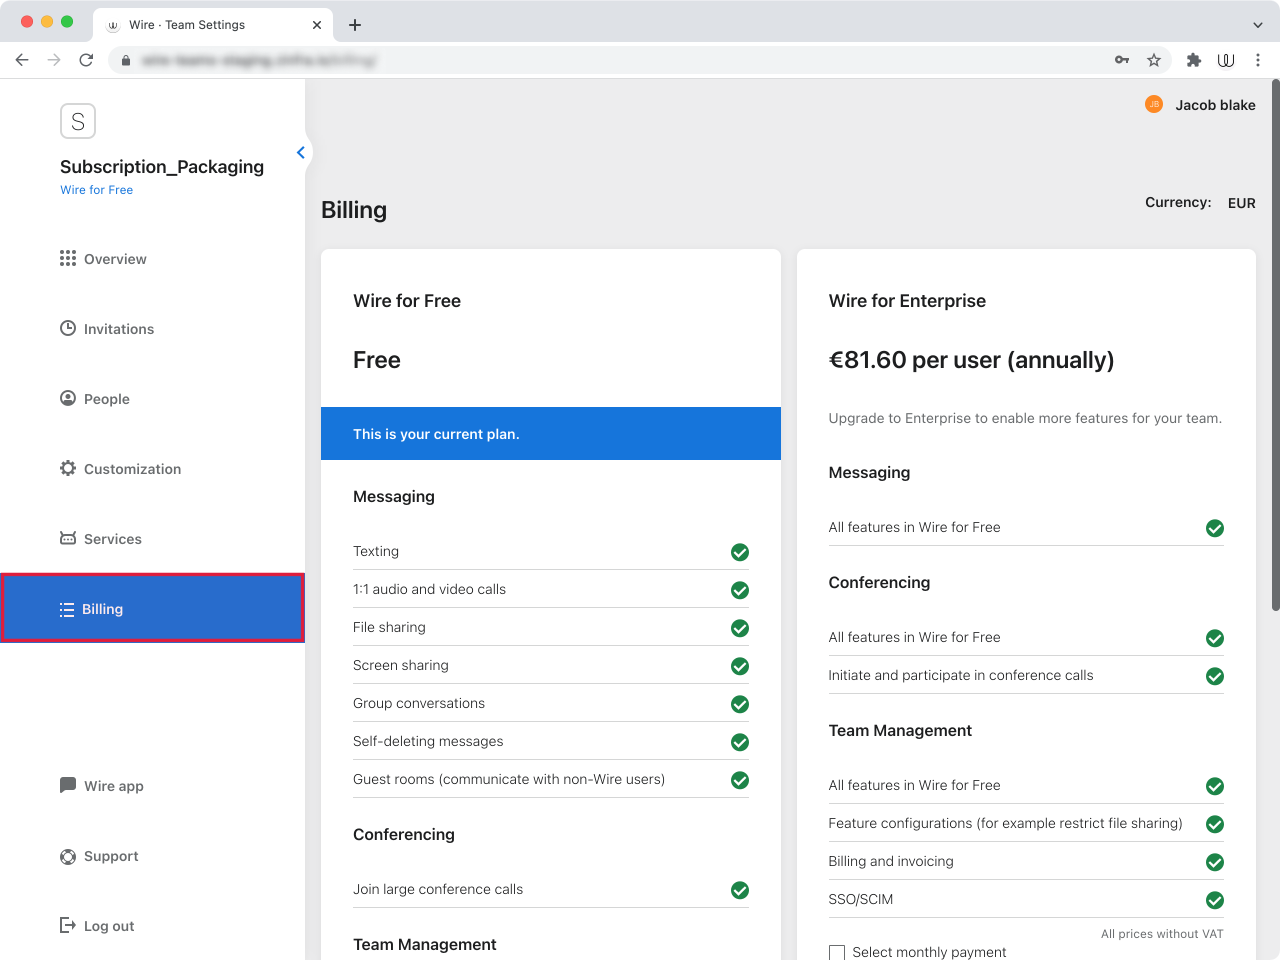Bookmark this page with star icon
1280x960 pixels.
click(x=1154, y=60)
